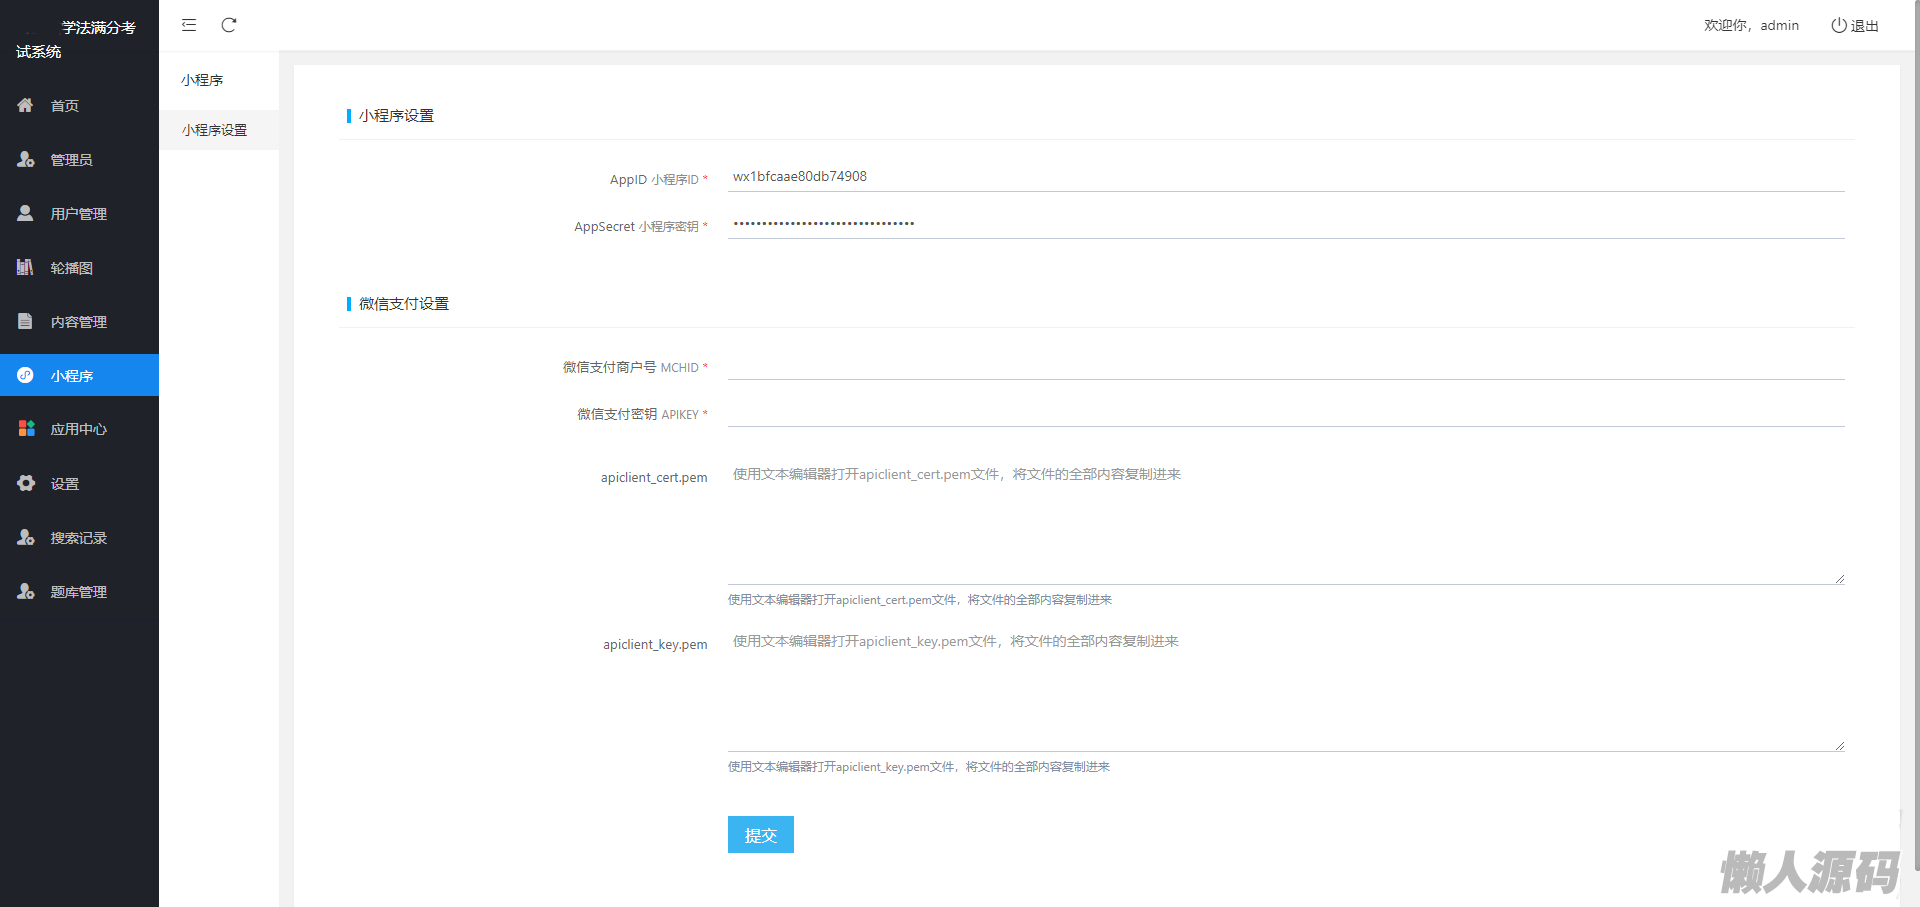Open 用户管理 via its user icon
1920x907 pixels.
pyautogui.click(x=26, y=213)
